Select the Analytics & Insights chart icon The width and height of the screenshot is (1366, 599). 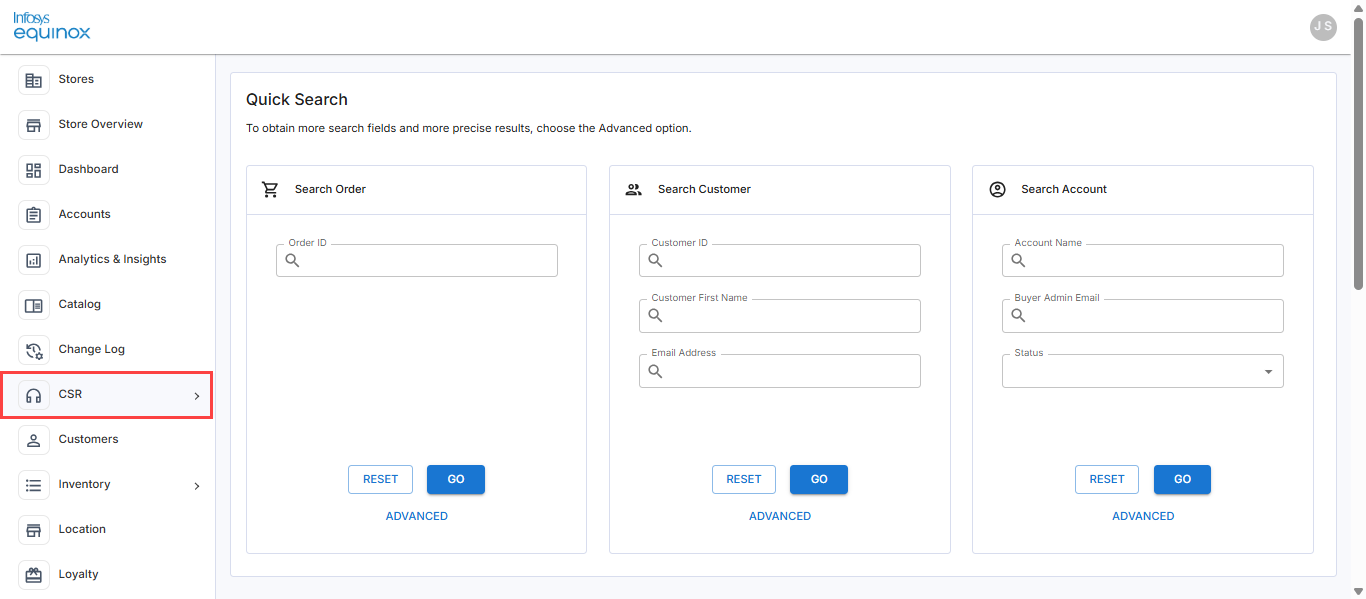[x=34, y=260]
